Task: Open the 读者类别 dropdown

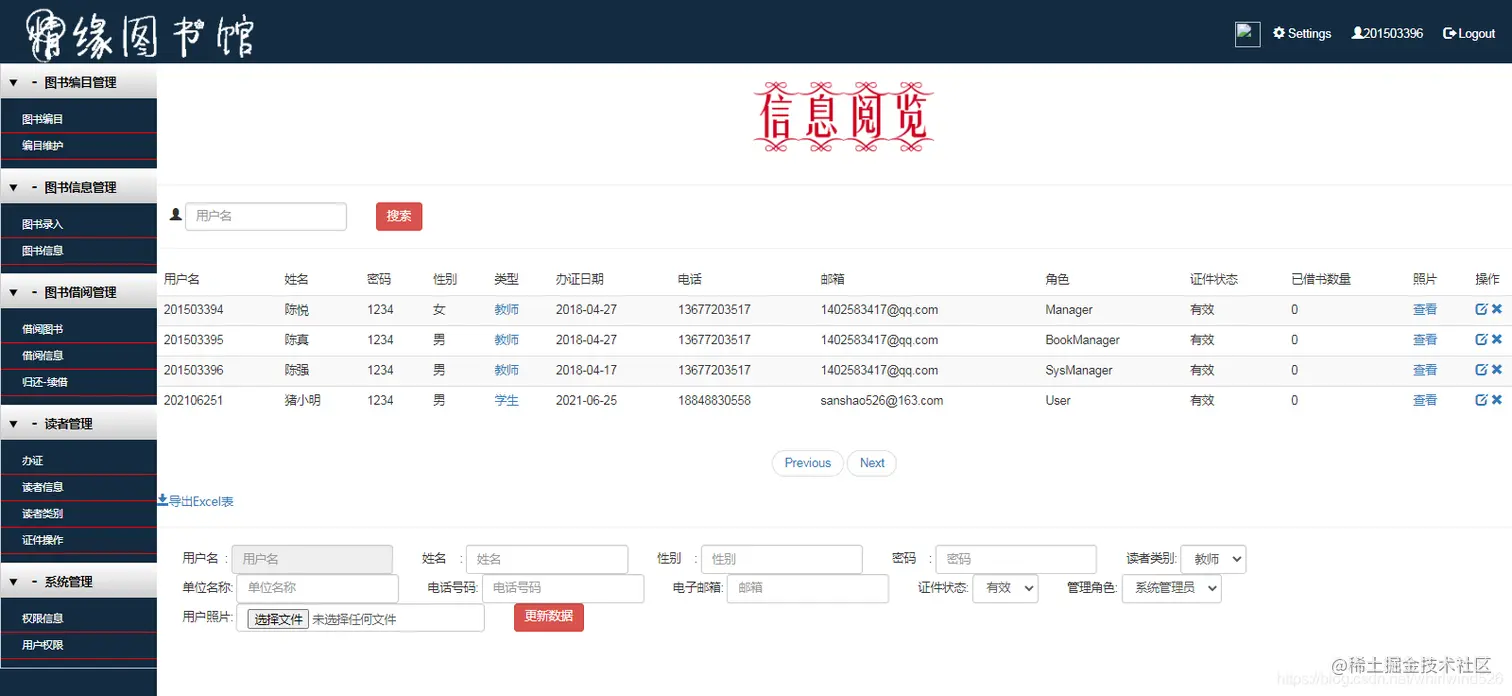Action: pyautogui.click(x=1213, y=559)
